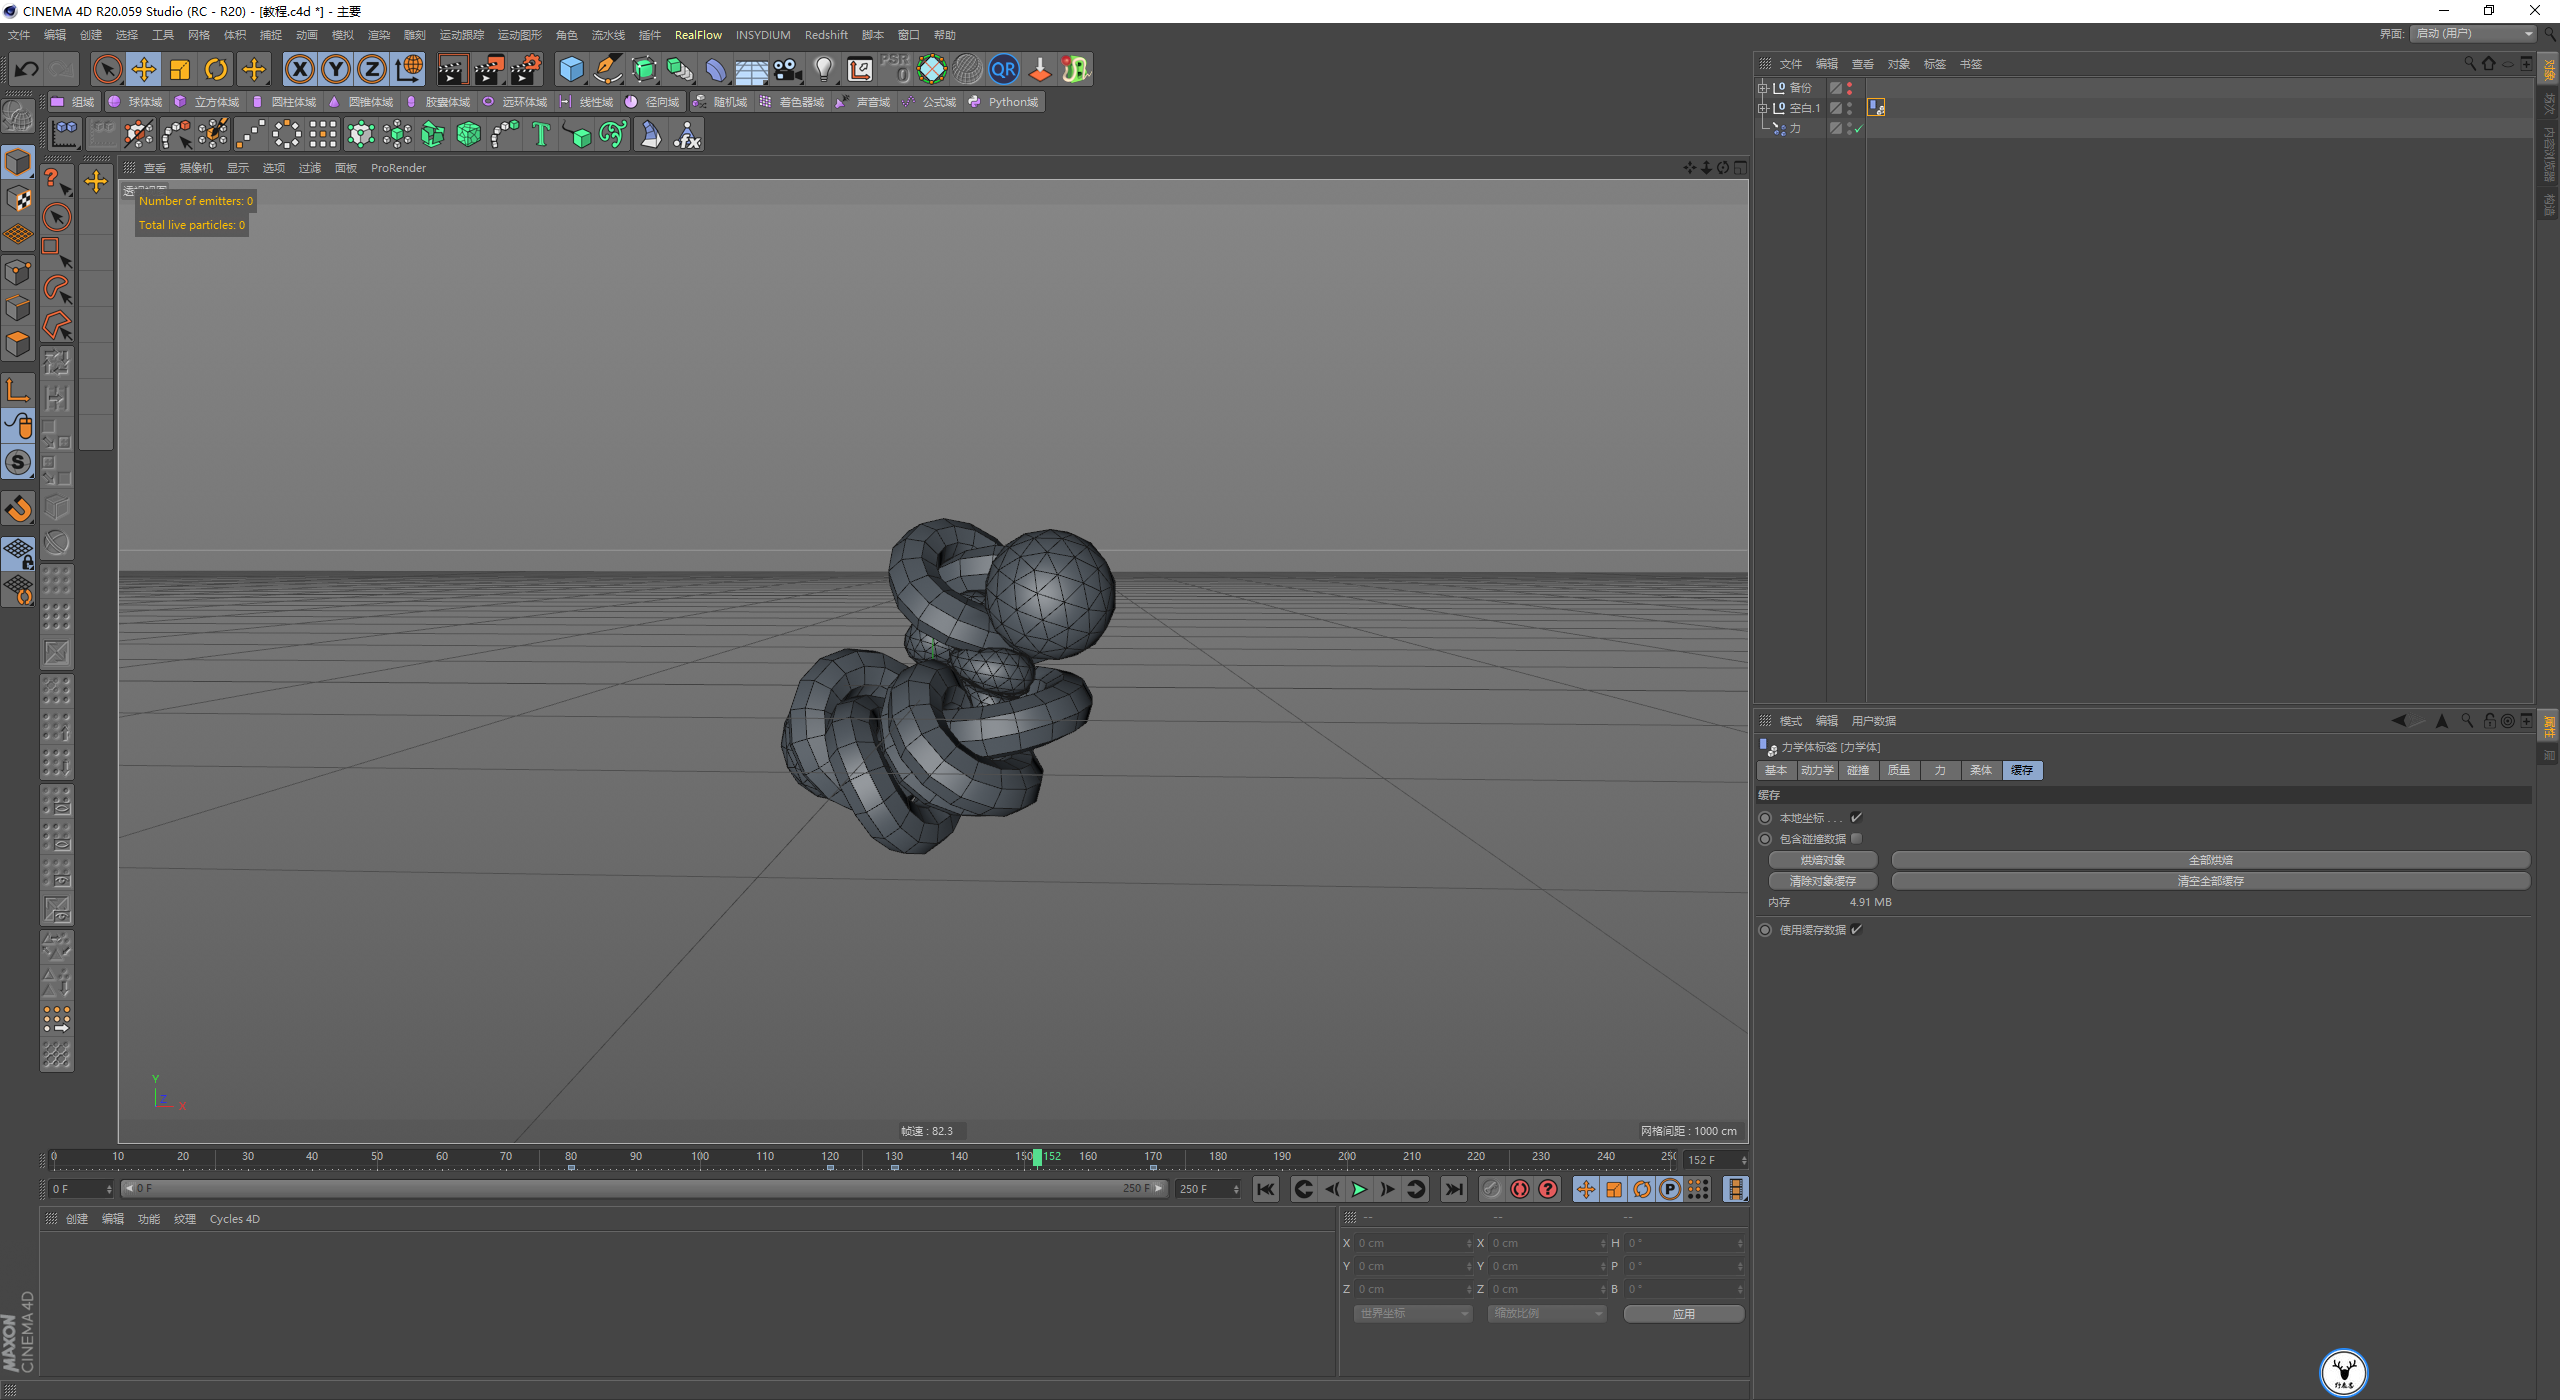Open the edit render settings icon
The width and height of the screenshot is (2560, 1400).
526,69
